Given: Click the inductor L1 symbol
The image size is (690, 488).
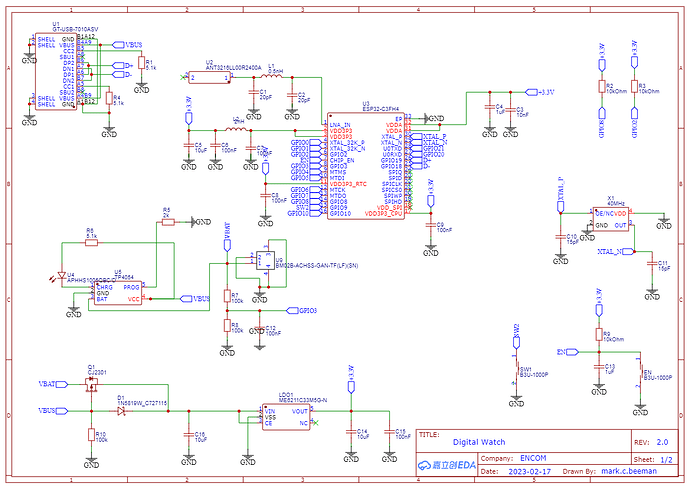Looking at the screenshot, I should (272, 77).
